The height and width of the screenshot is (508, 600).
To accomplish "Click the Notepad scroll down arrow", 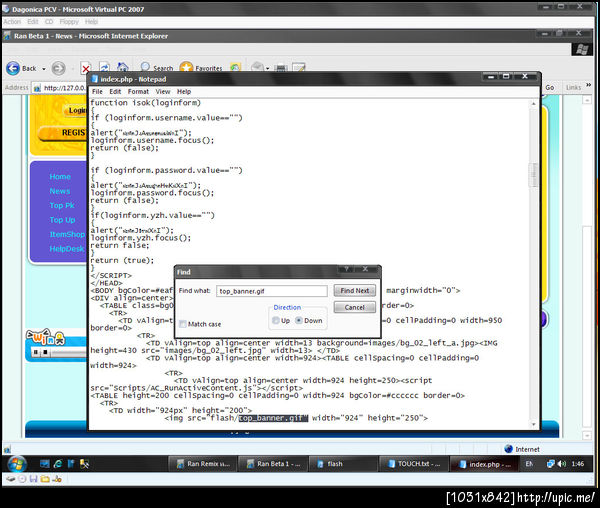I will 533,424.
